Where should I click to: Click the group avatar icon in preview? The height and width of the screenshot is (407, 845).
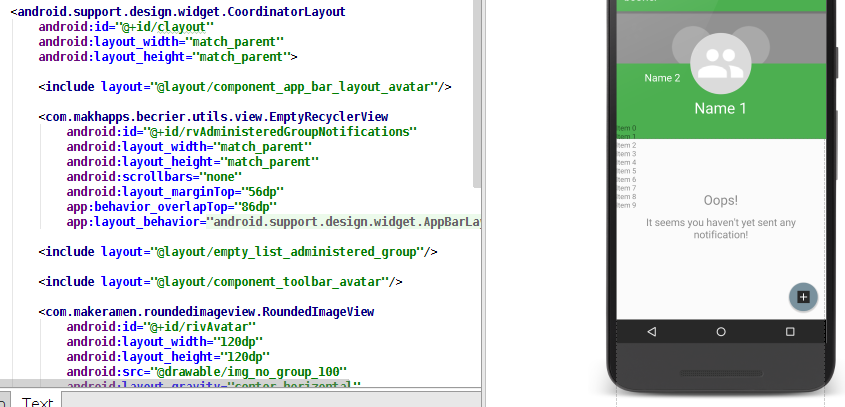coord(720,63)
